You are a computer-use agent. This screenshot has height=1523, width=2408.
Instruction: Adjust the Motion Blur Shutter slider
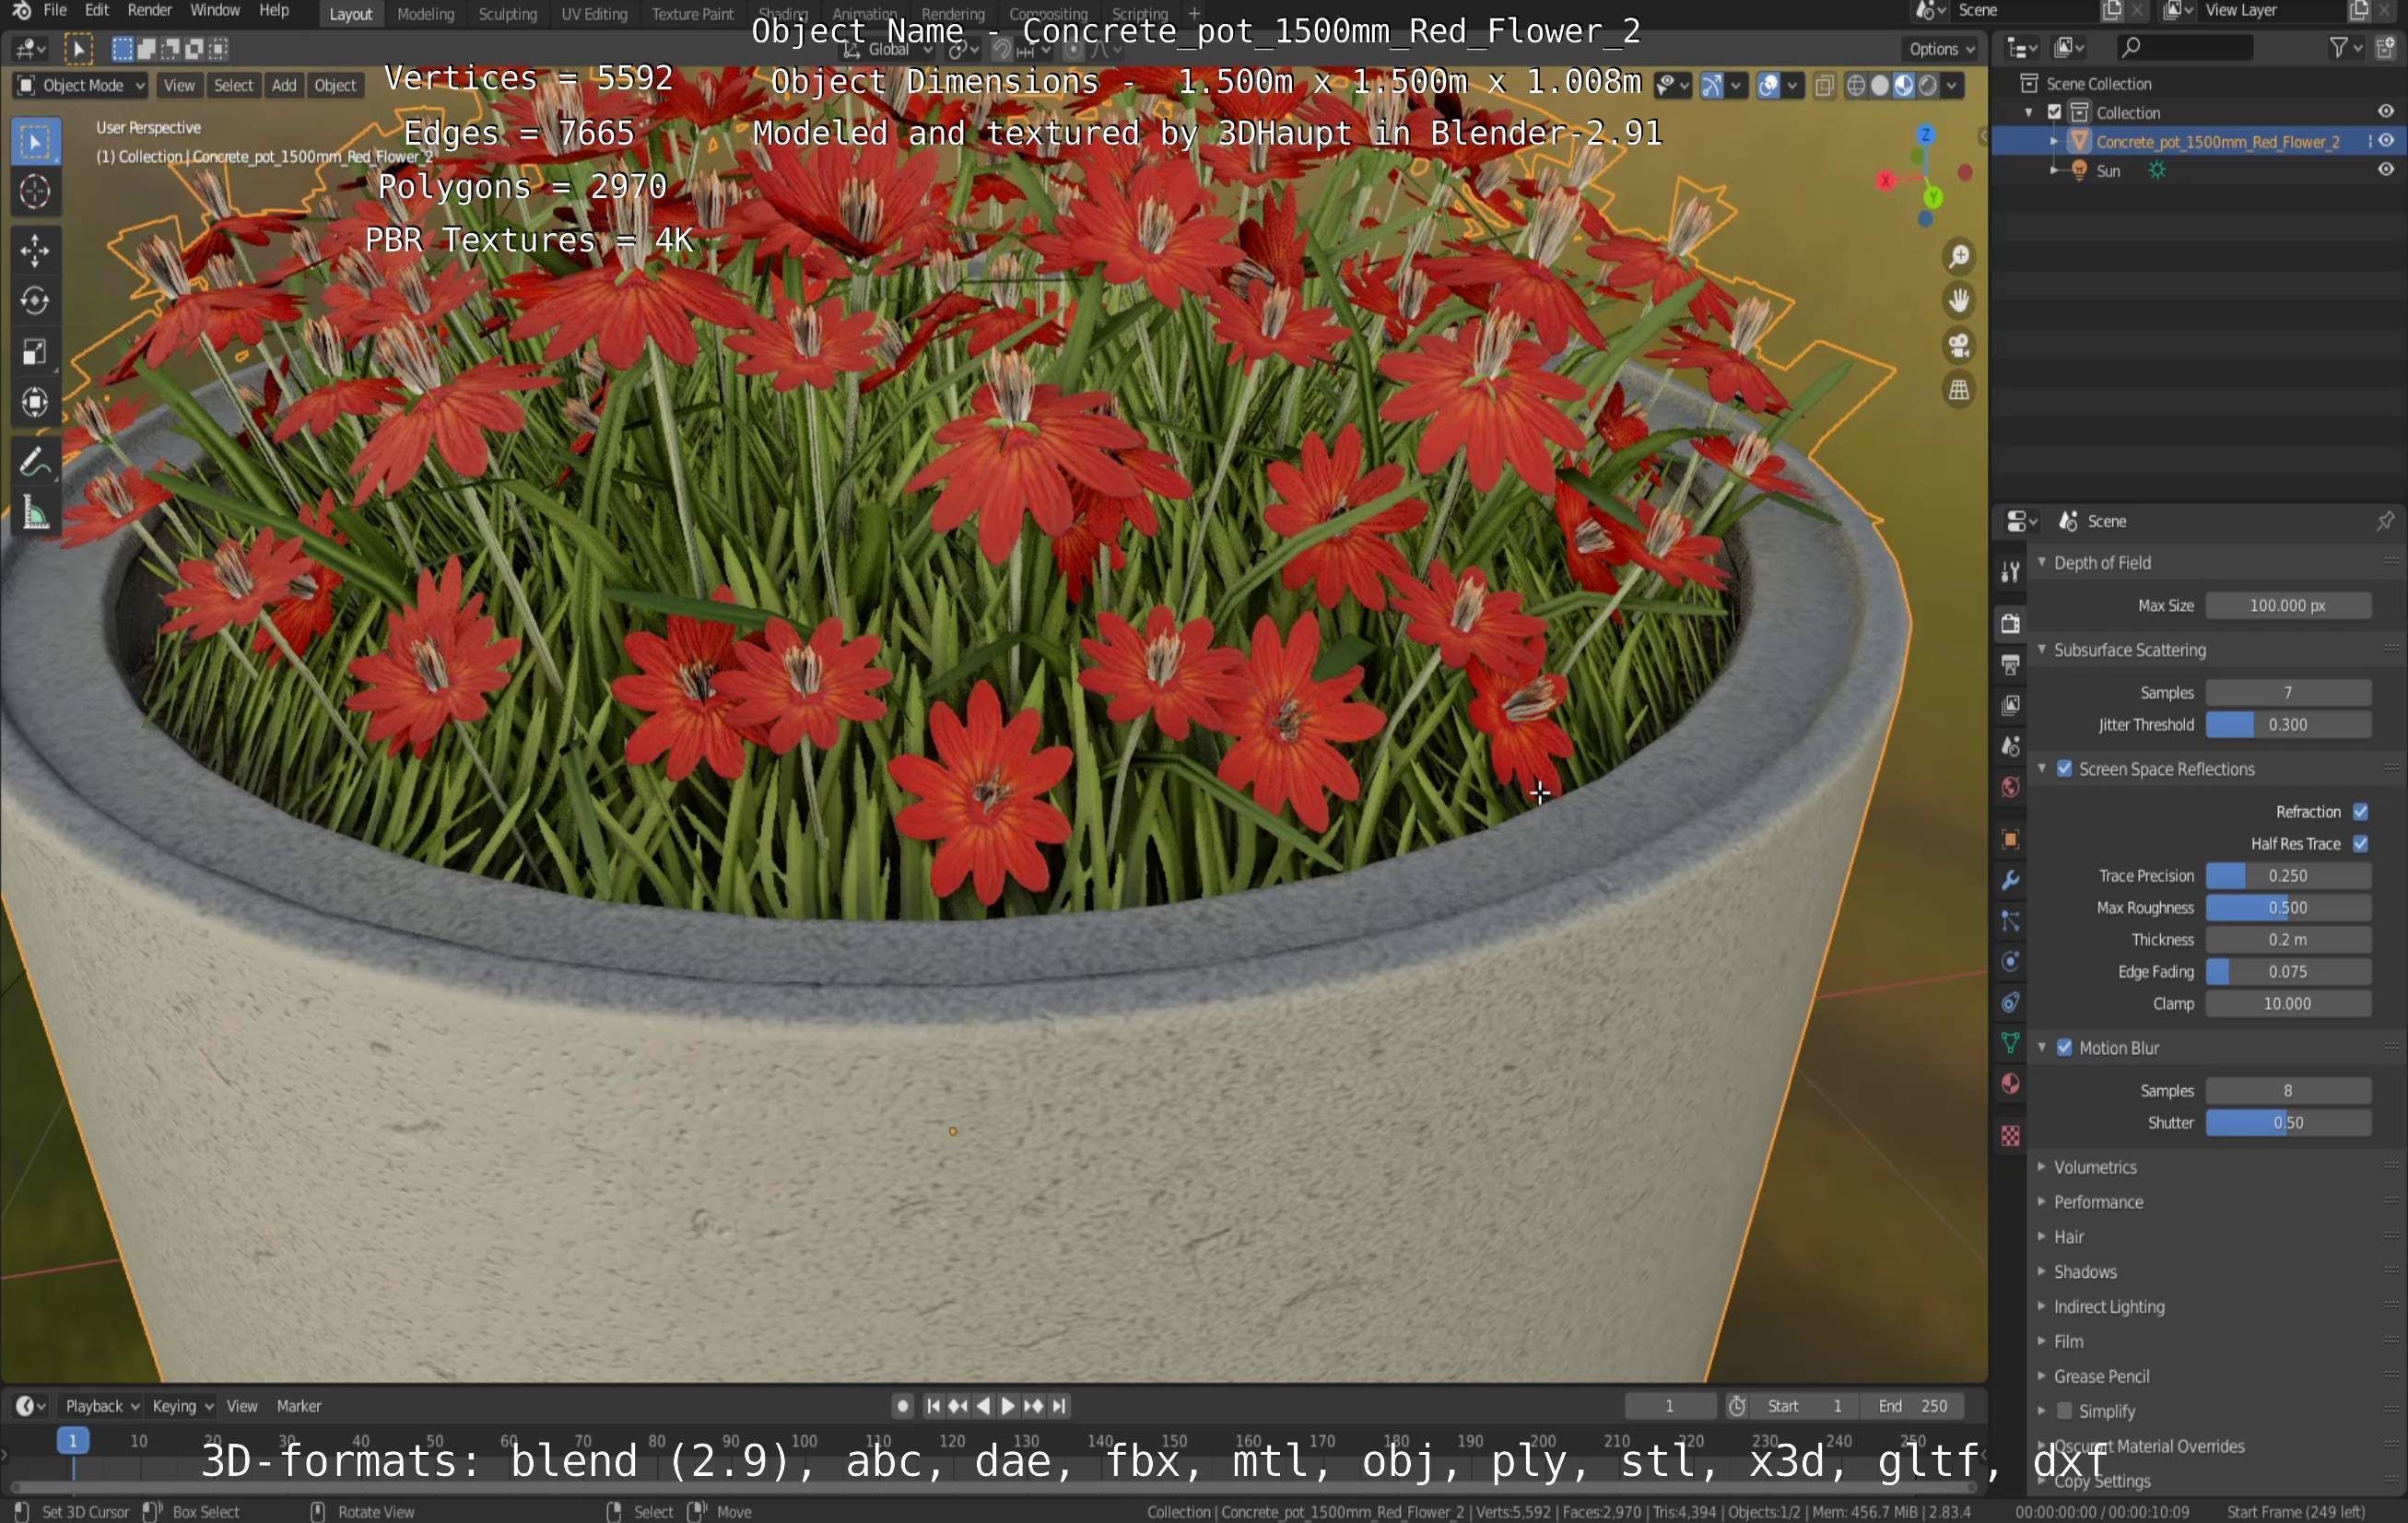2288,1123
